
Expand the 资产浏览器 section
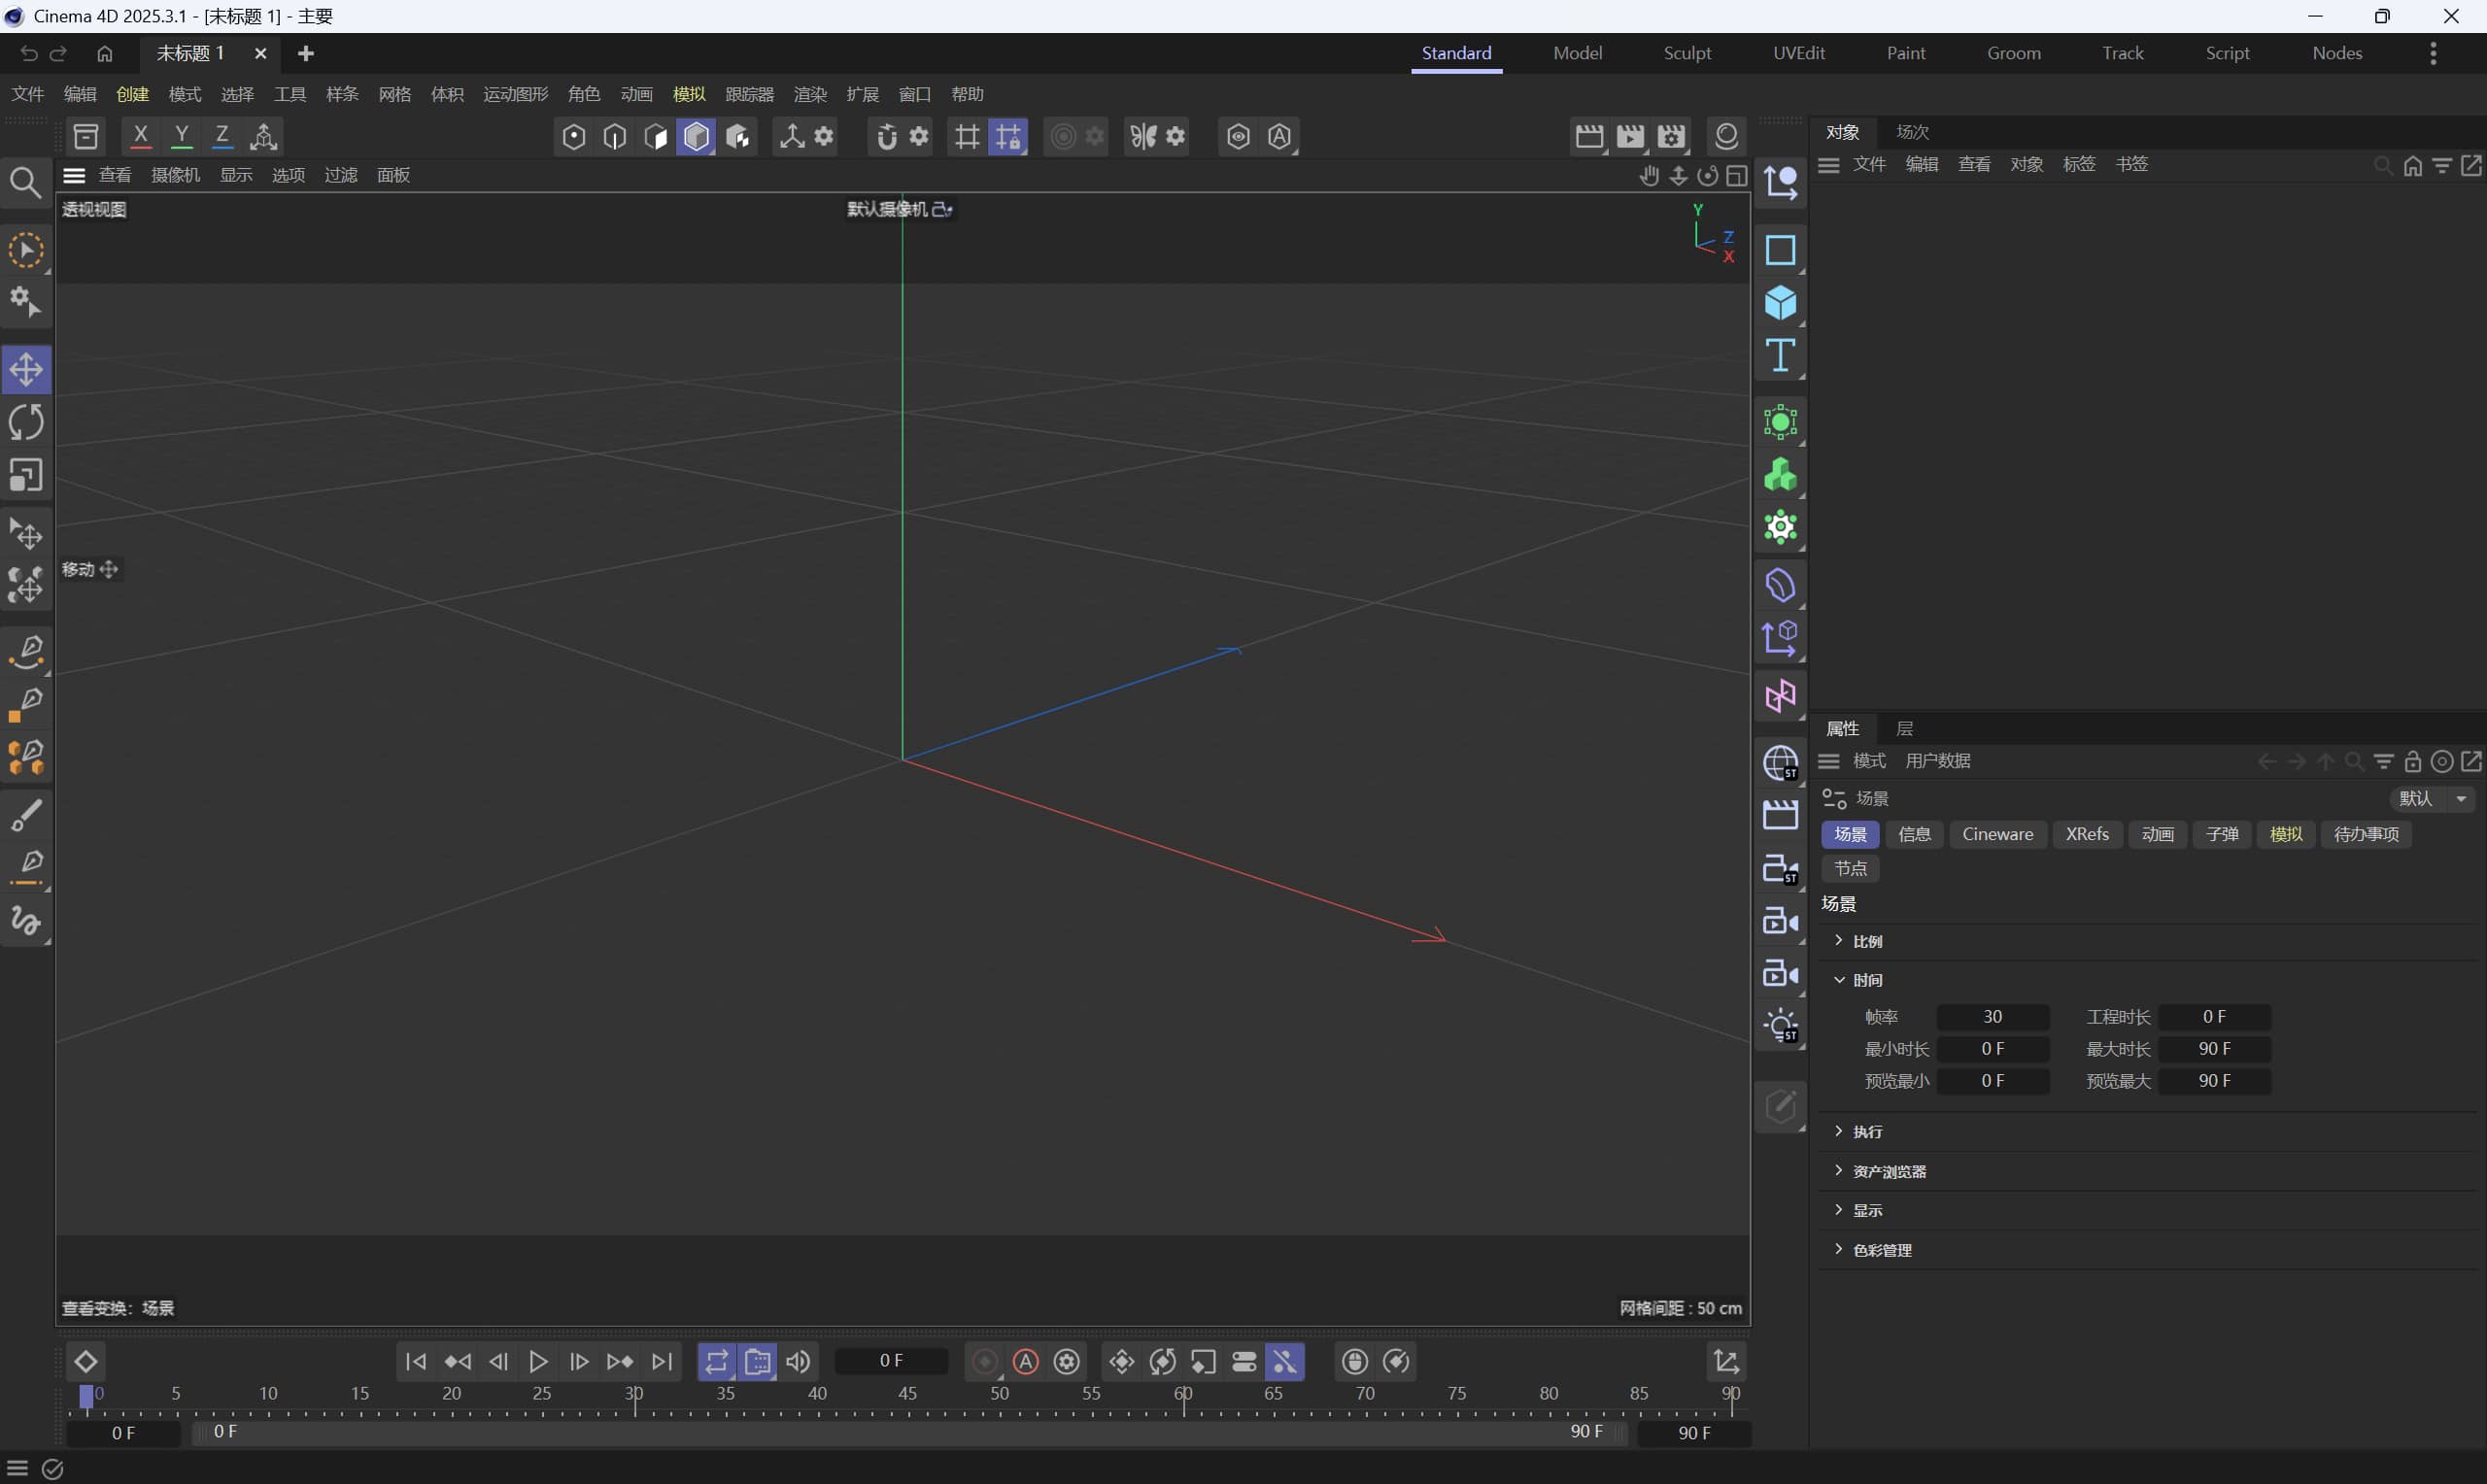point(1838,1170)
